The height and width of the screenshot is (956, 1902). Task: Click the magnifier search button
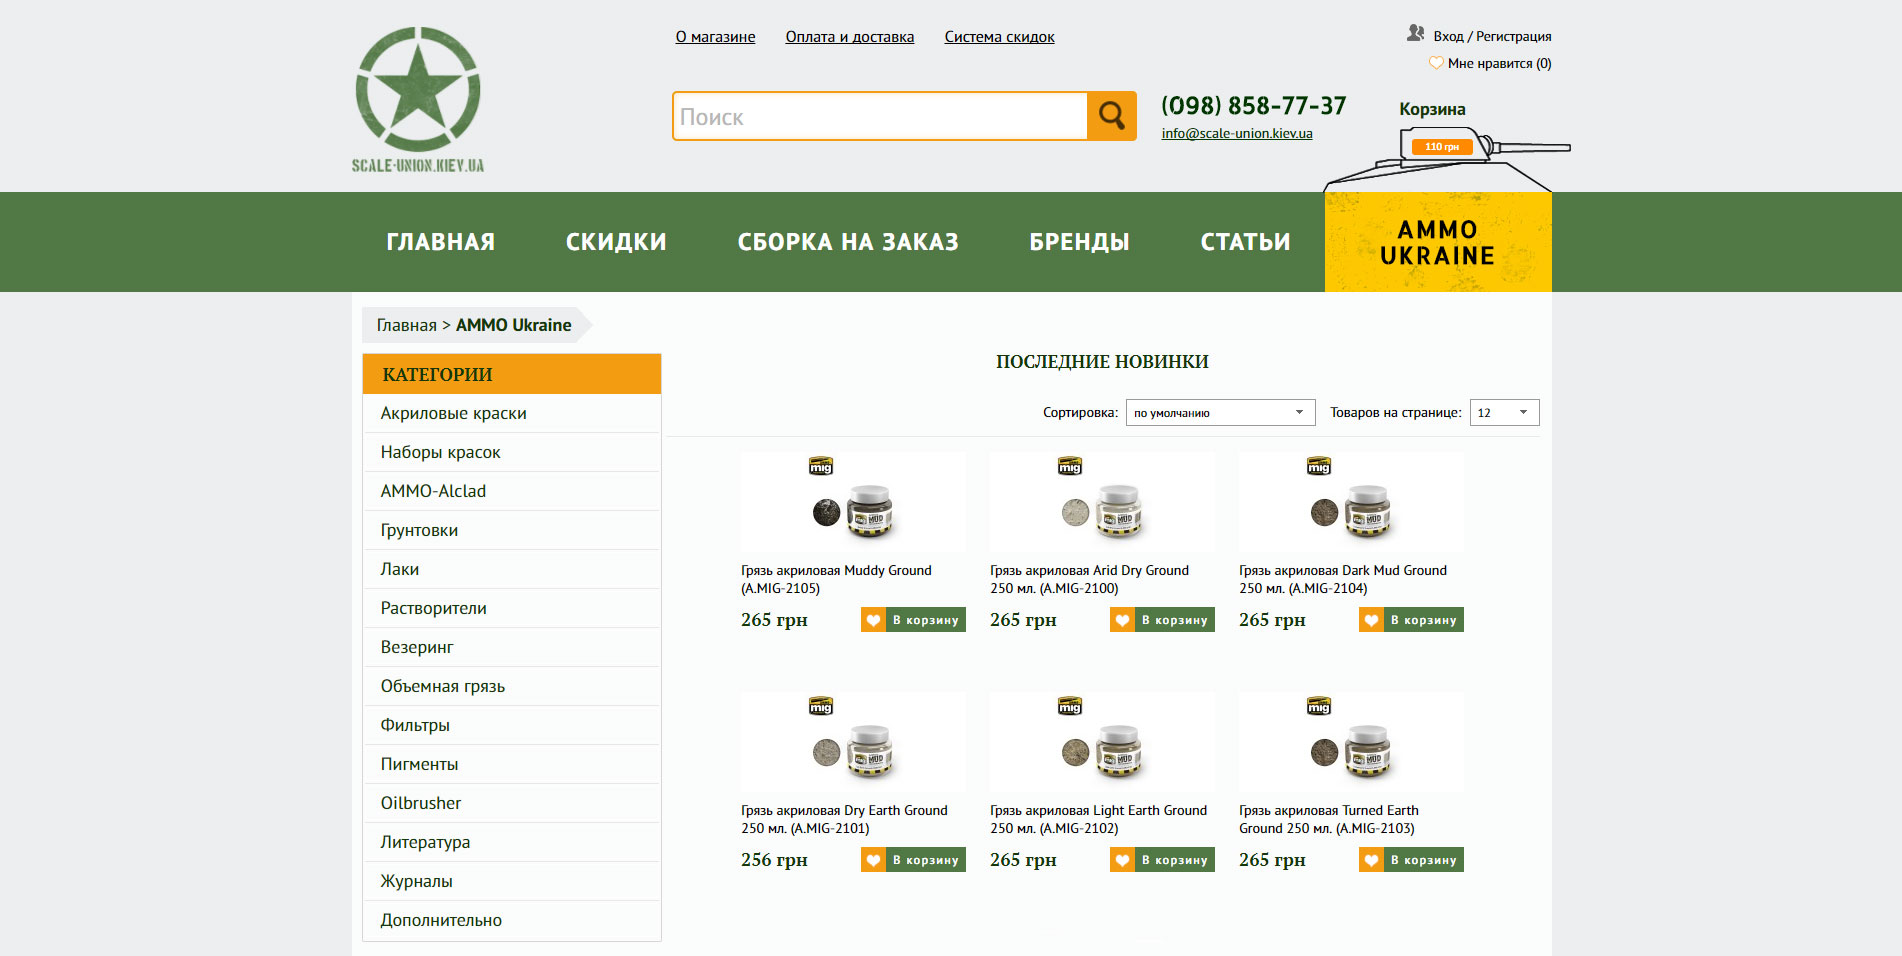tap(1111, 116)
